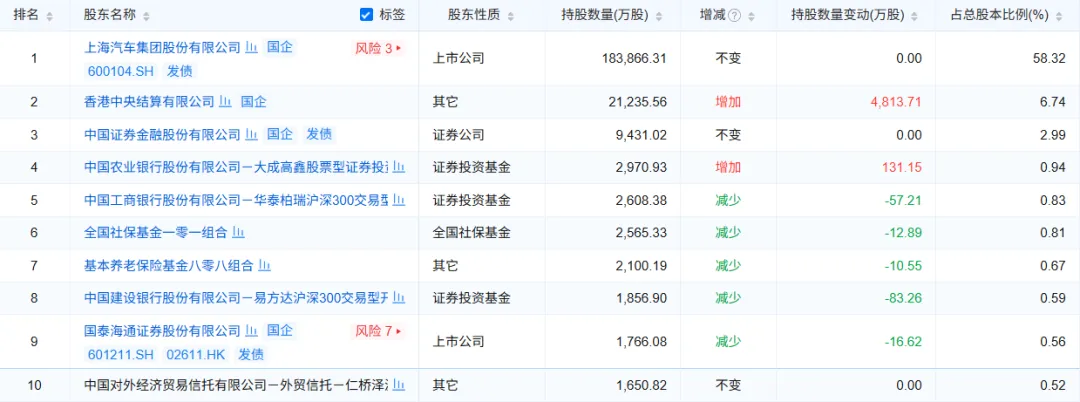The width and height of the screenshot is (1080, 402).
Task: Toggle the 标签 checkbox
Action: [366, 14]
